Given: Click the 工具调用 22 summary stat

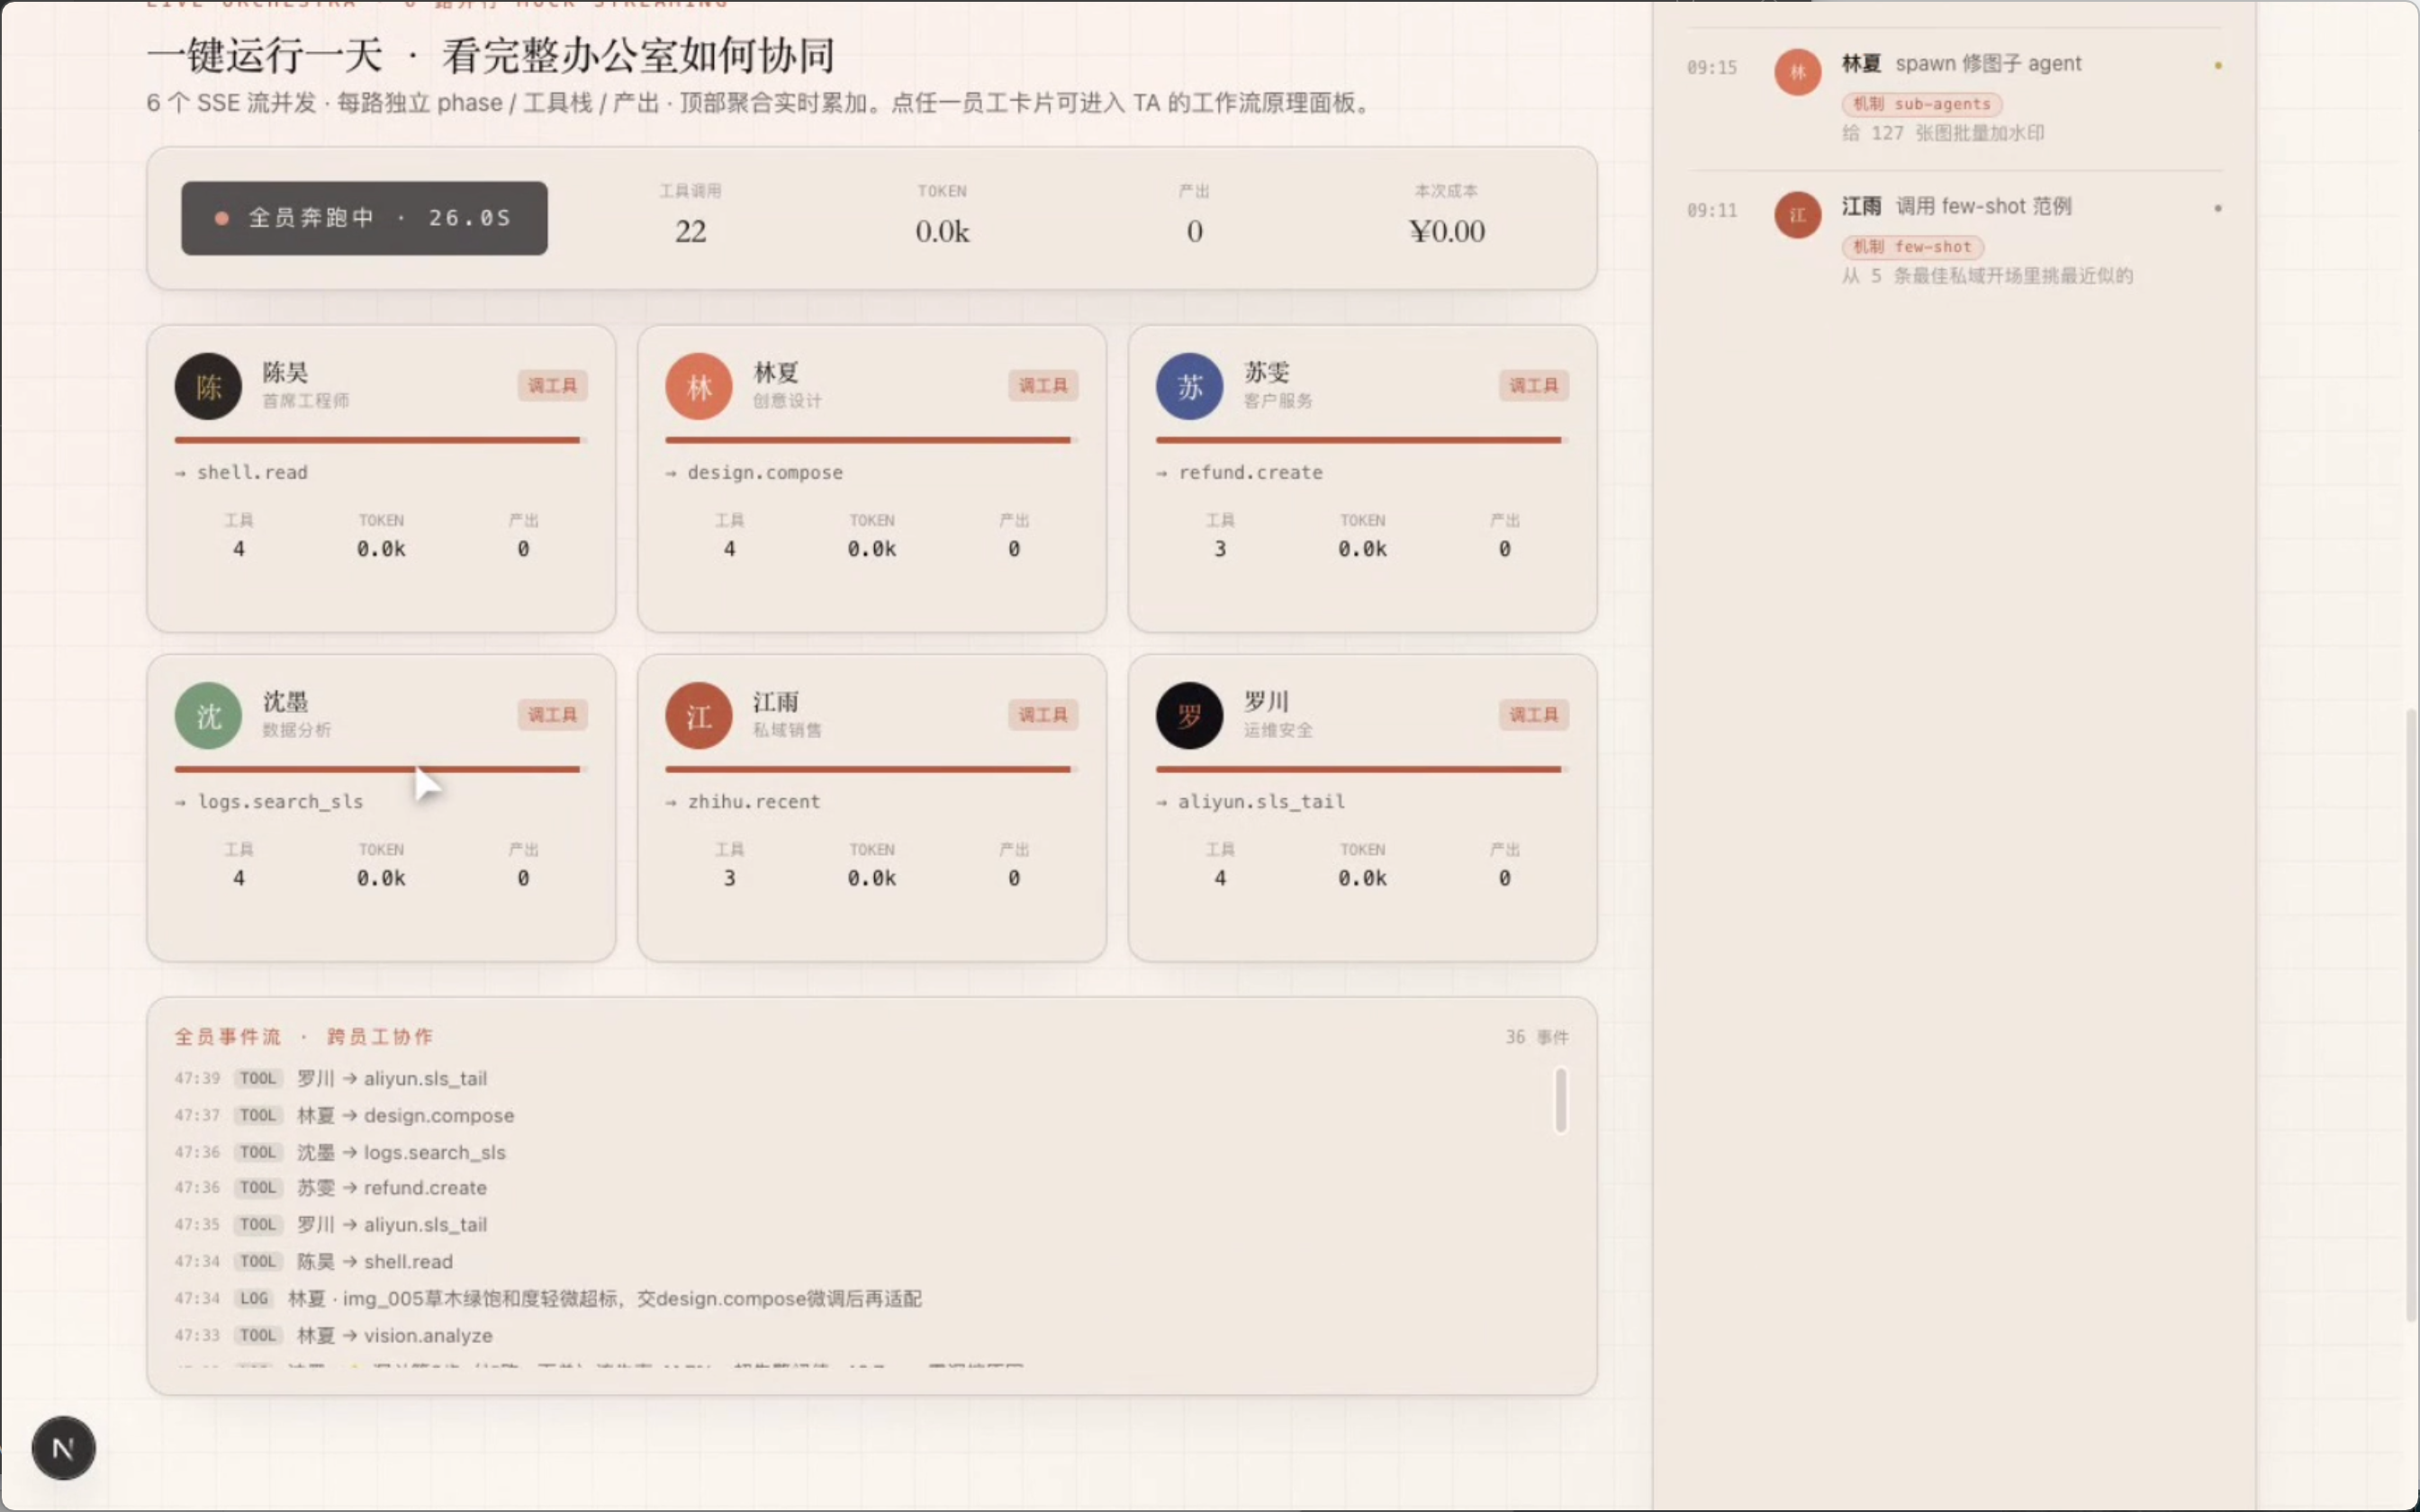Looking at the screenshot, I should click(690, 215).
